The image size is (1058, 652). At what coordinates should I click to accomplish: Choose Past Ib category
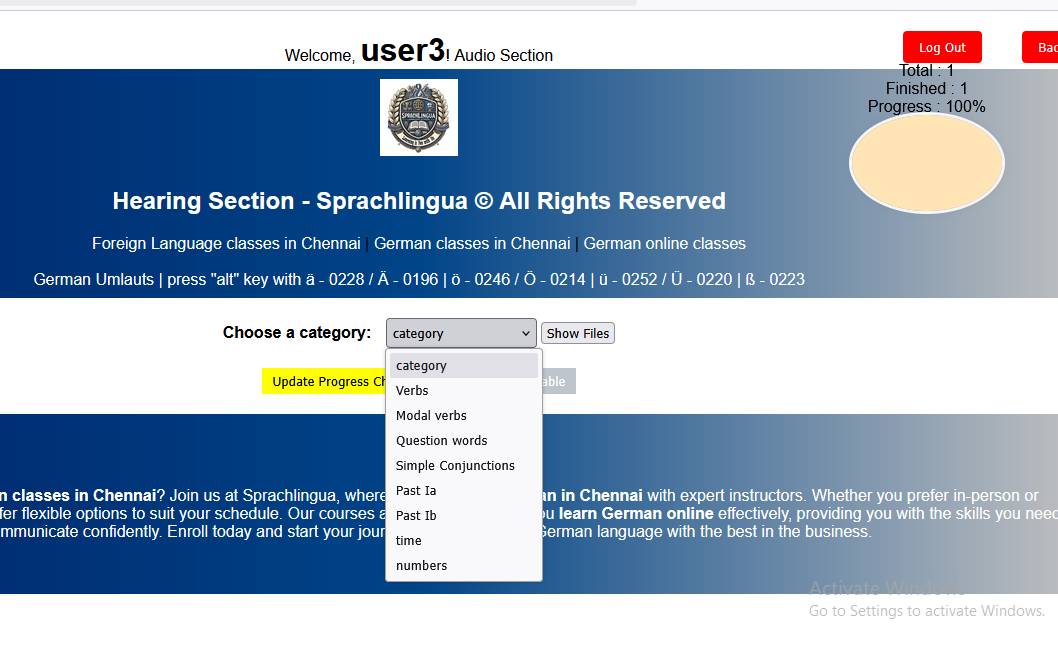click(x=464, y=515)
